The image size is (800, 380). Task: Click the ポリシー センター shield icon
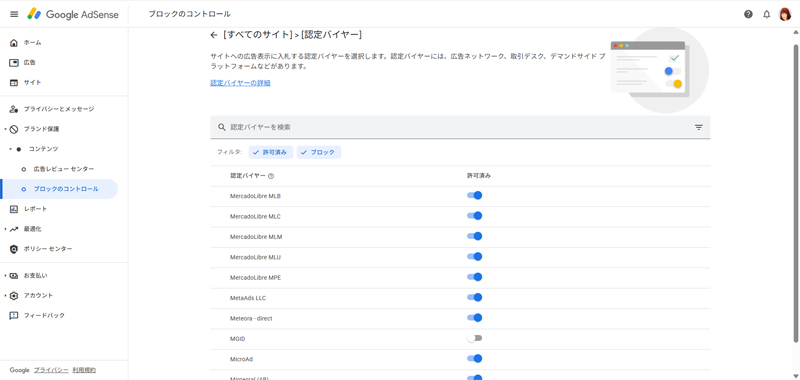(14, 249)
